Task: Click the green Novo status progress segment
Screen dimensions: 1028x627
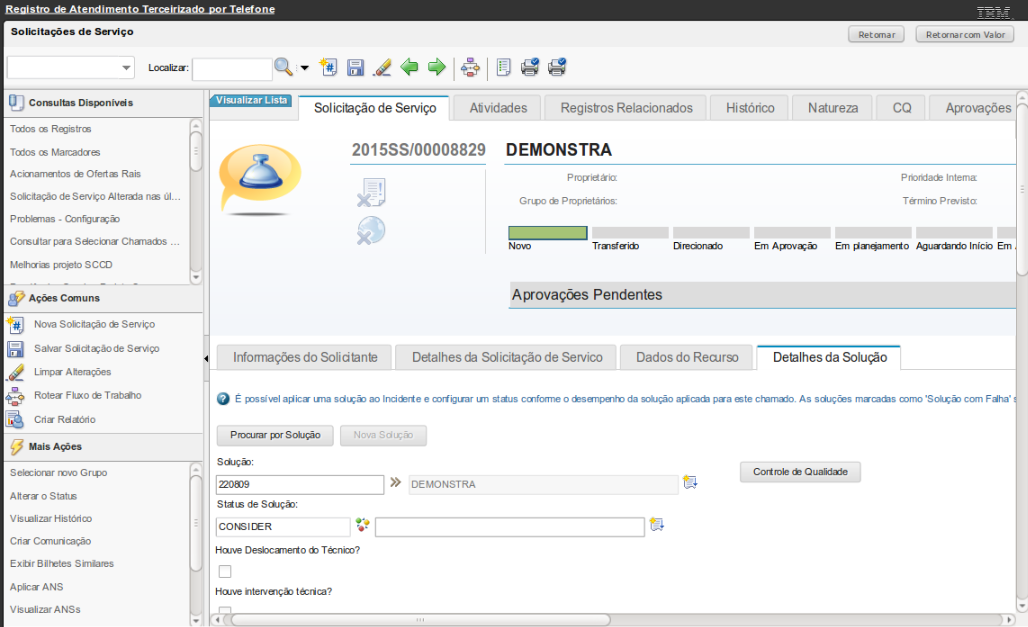Action: pos(547,232)
